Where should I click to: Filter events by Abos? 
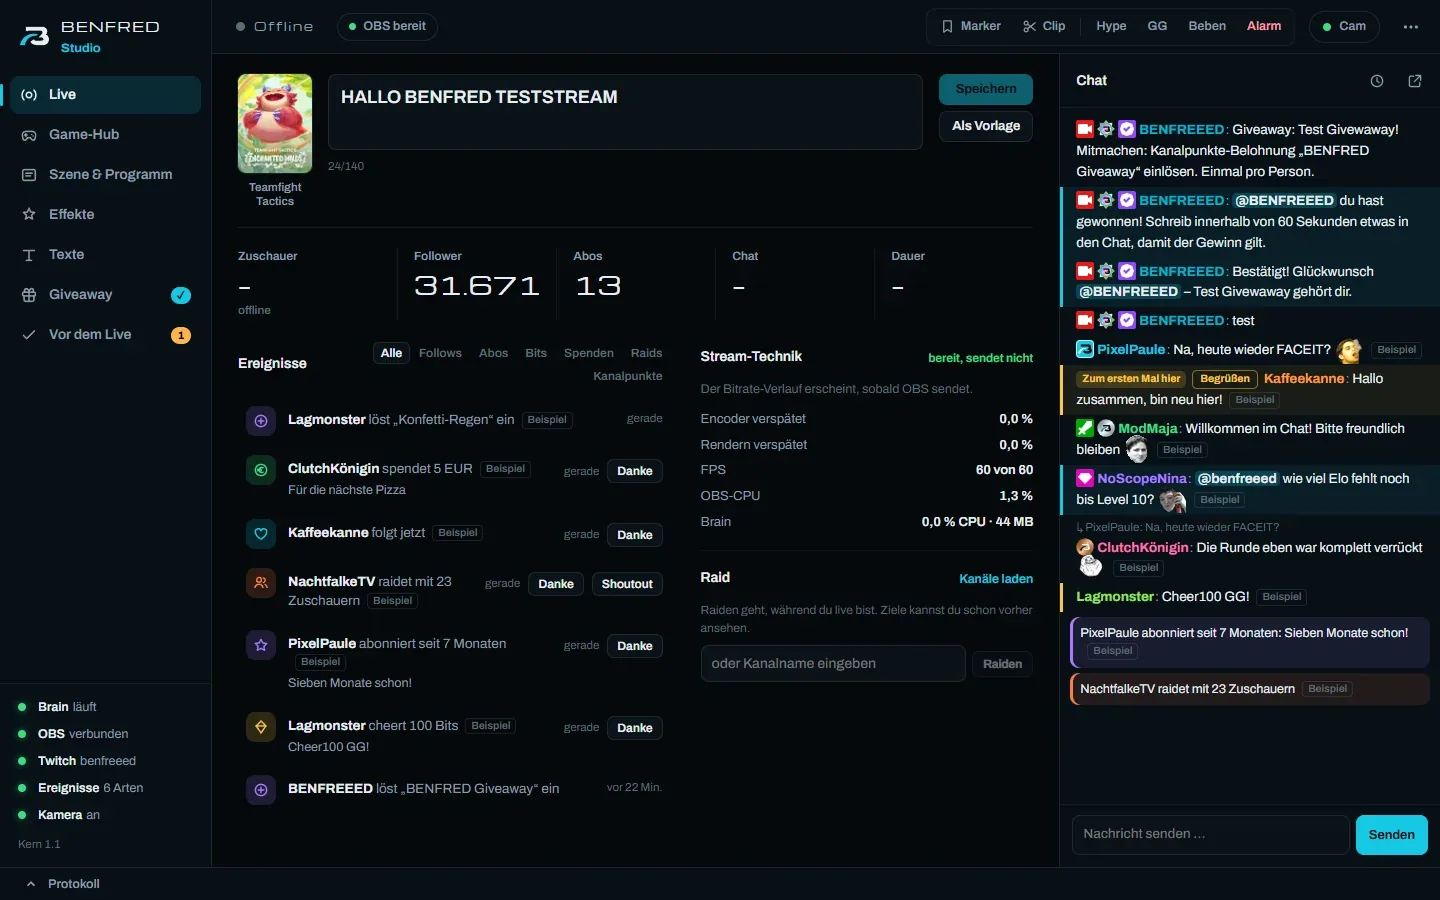tap(493, 353)
